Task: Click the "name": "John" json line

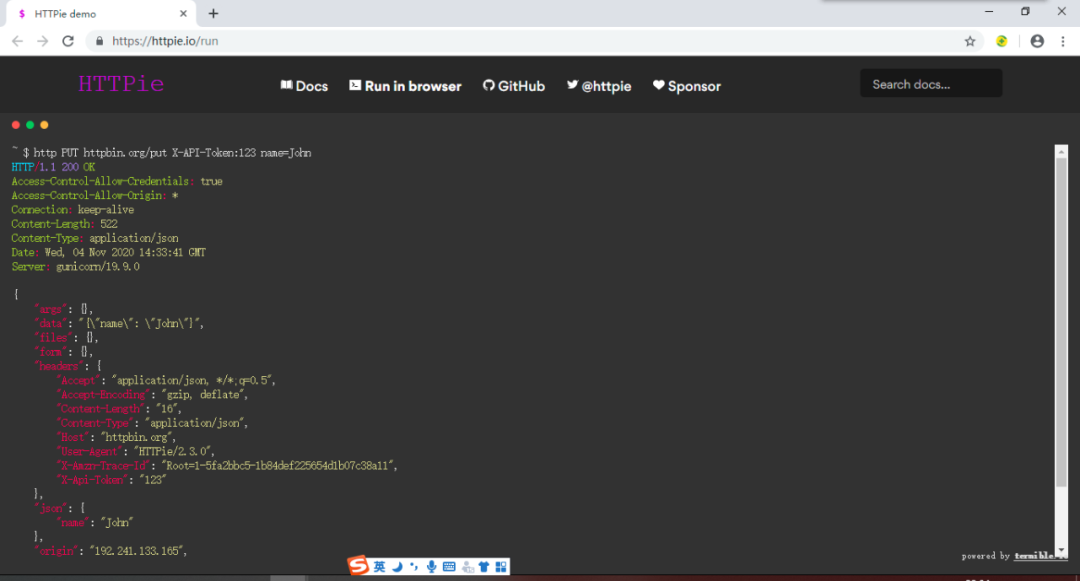Action: point(95,522)
